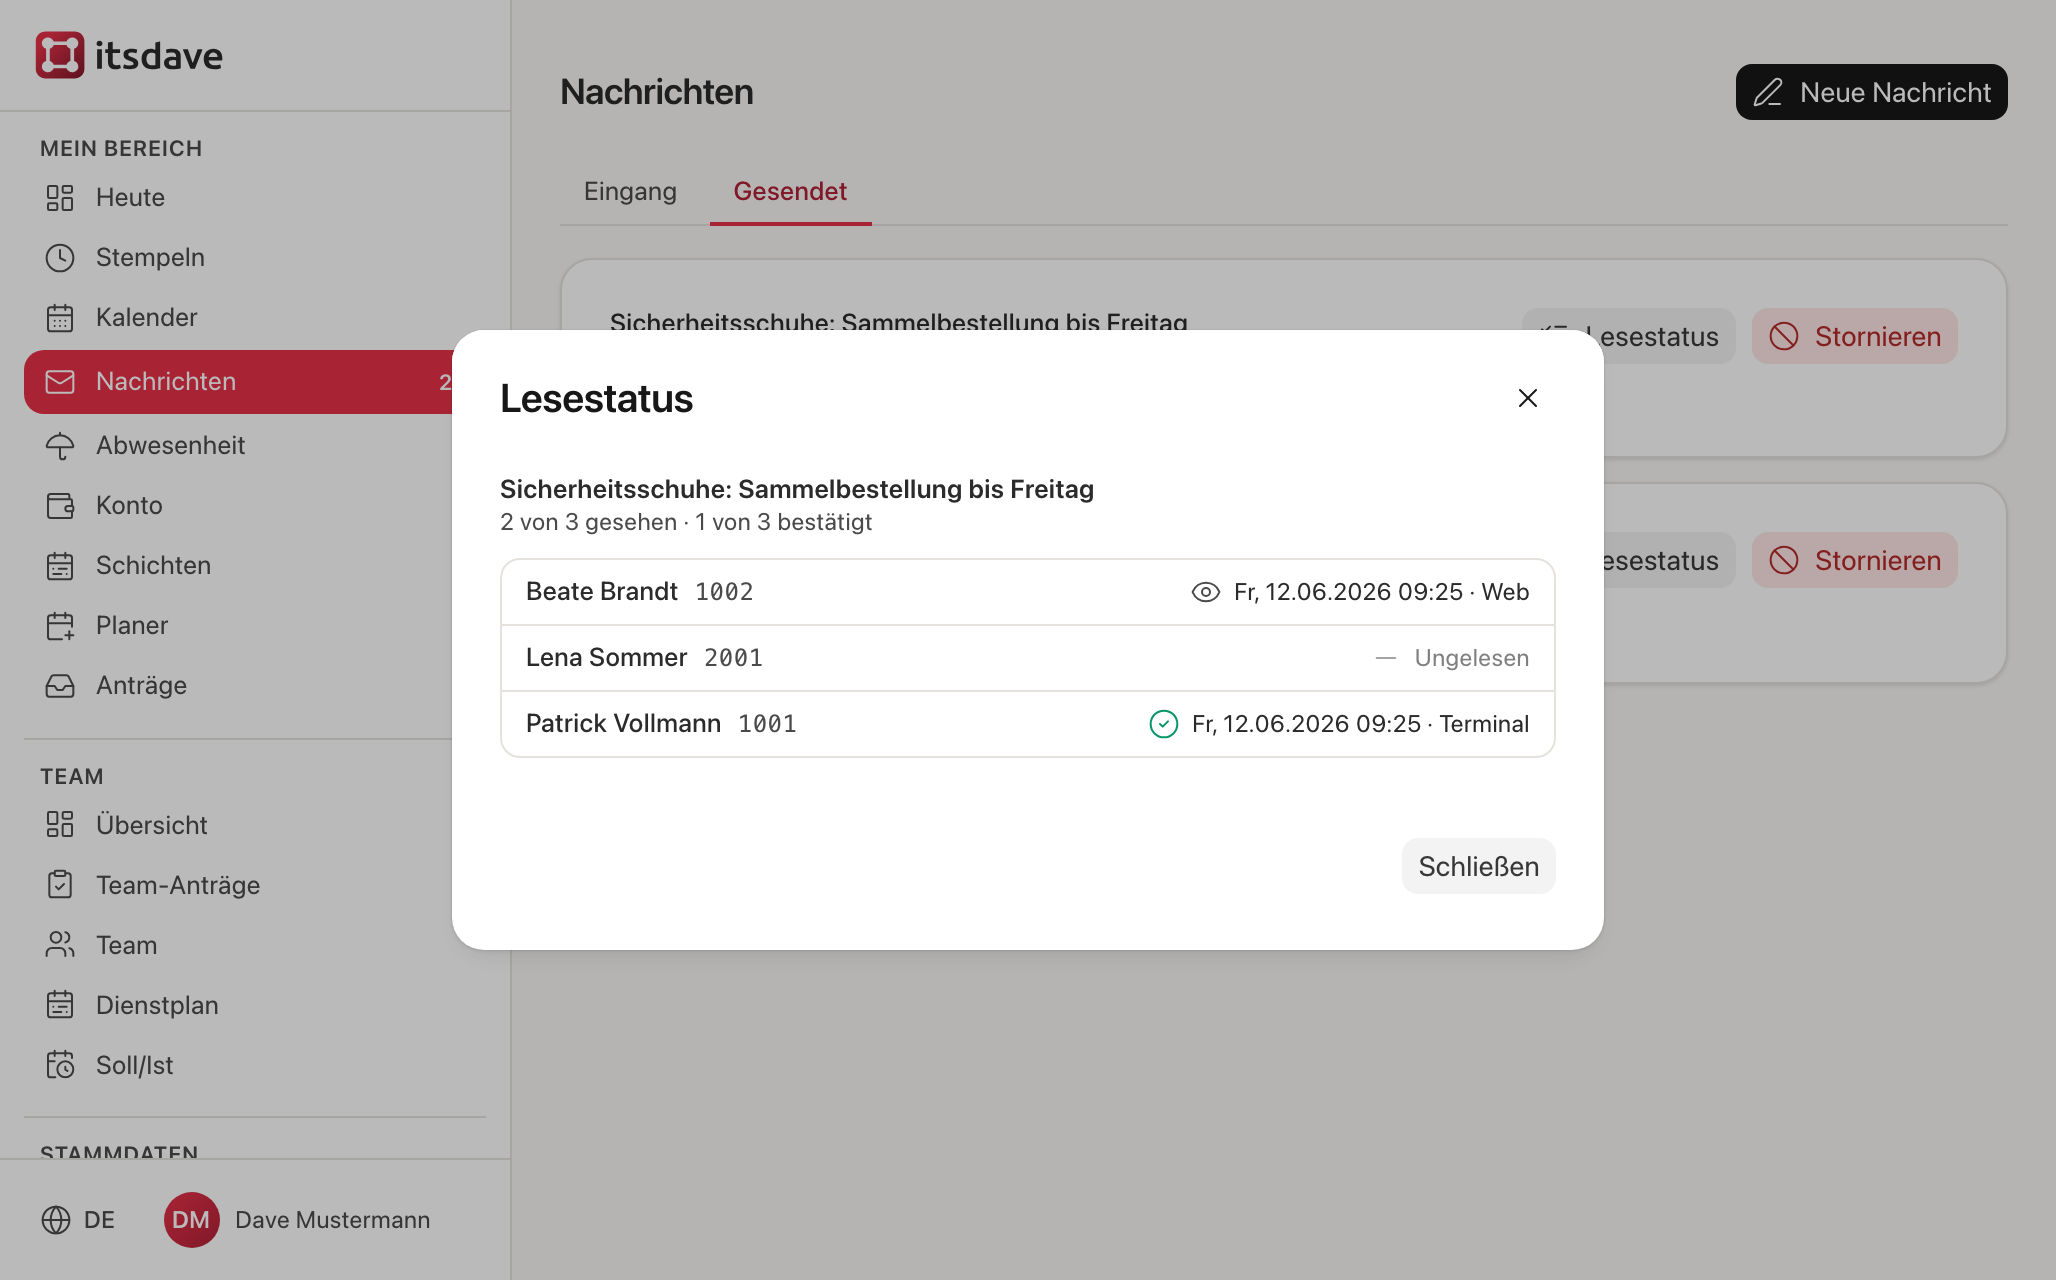The width and height of the screenshot is (2056, 1280).
Task: Switch to the Eingang tab
Action: [x=630, y=191]
